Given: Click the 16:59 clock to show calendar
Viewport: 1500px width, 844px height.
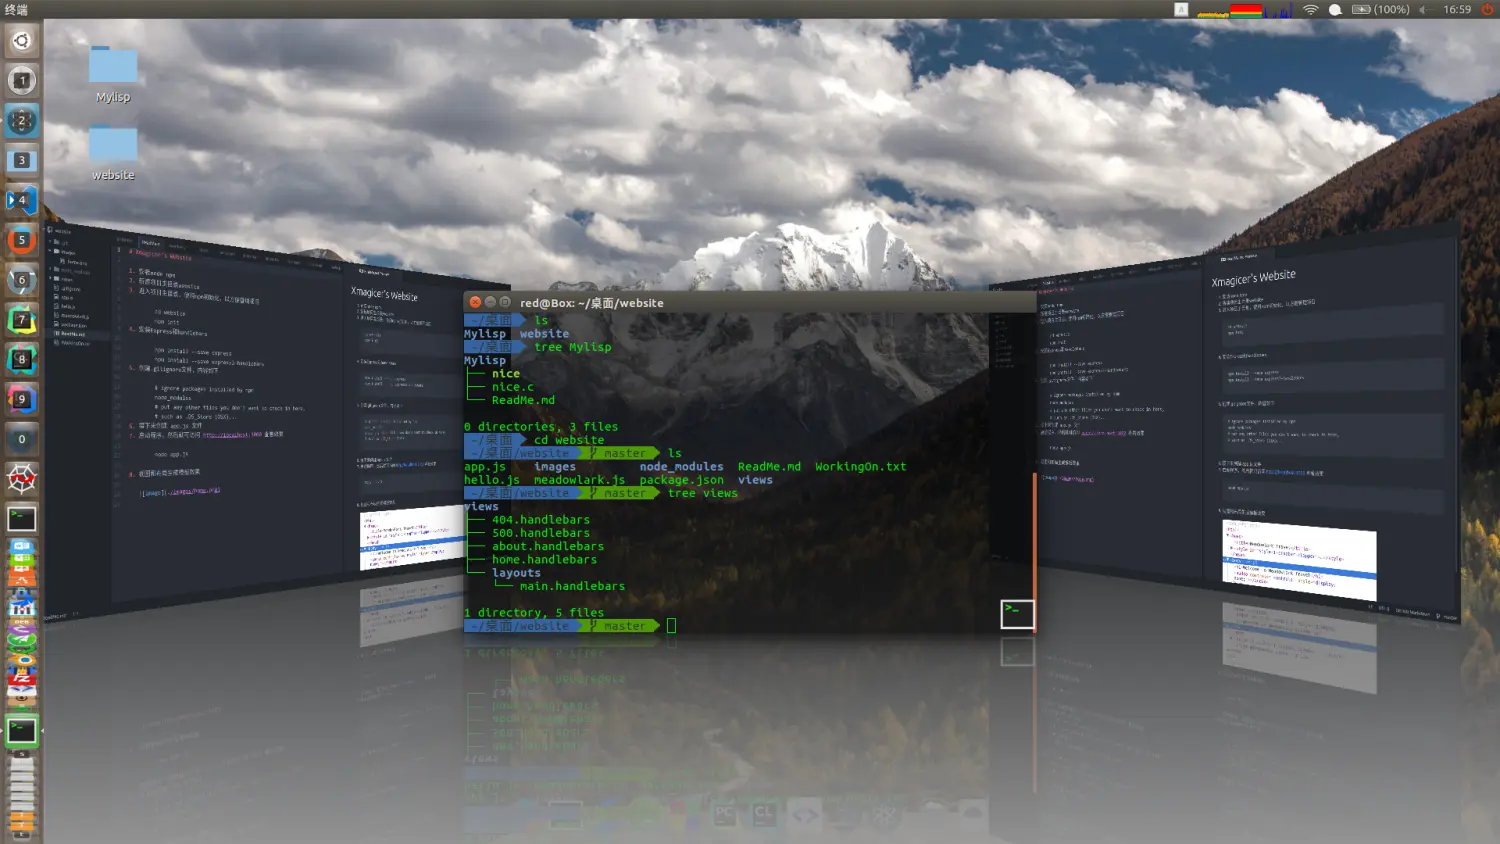Looking at the screenshot, I should coord(1457,10).
